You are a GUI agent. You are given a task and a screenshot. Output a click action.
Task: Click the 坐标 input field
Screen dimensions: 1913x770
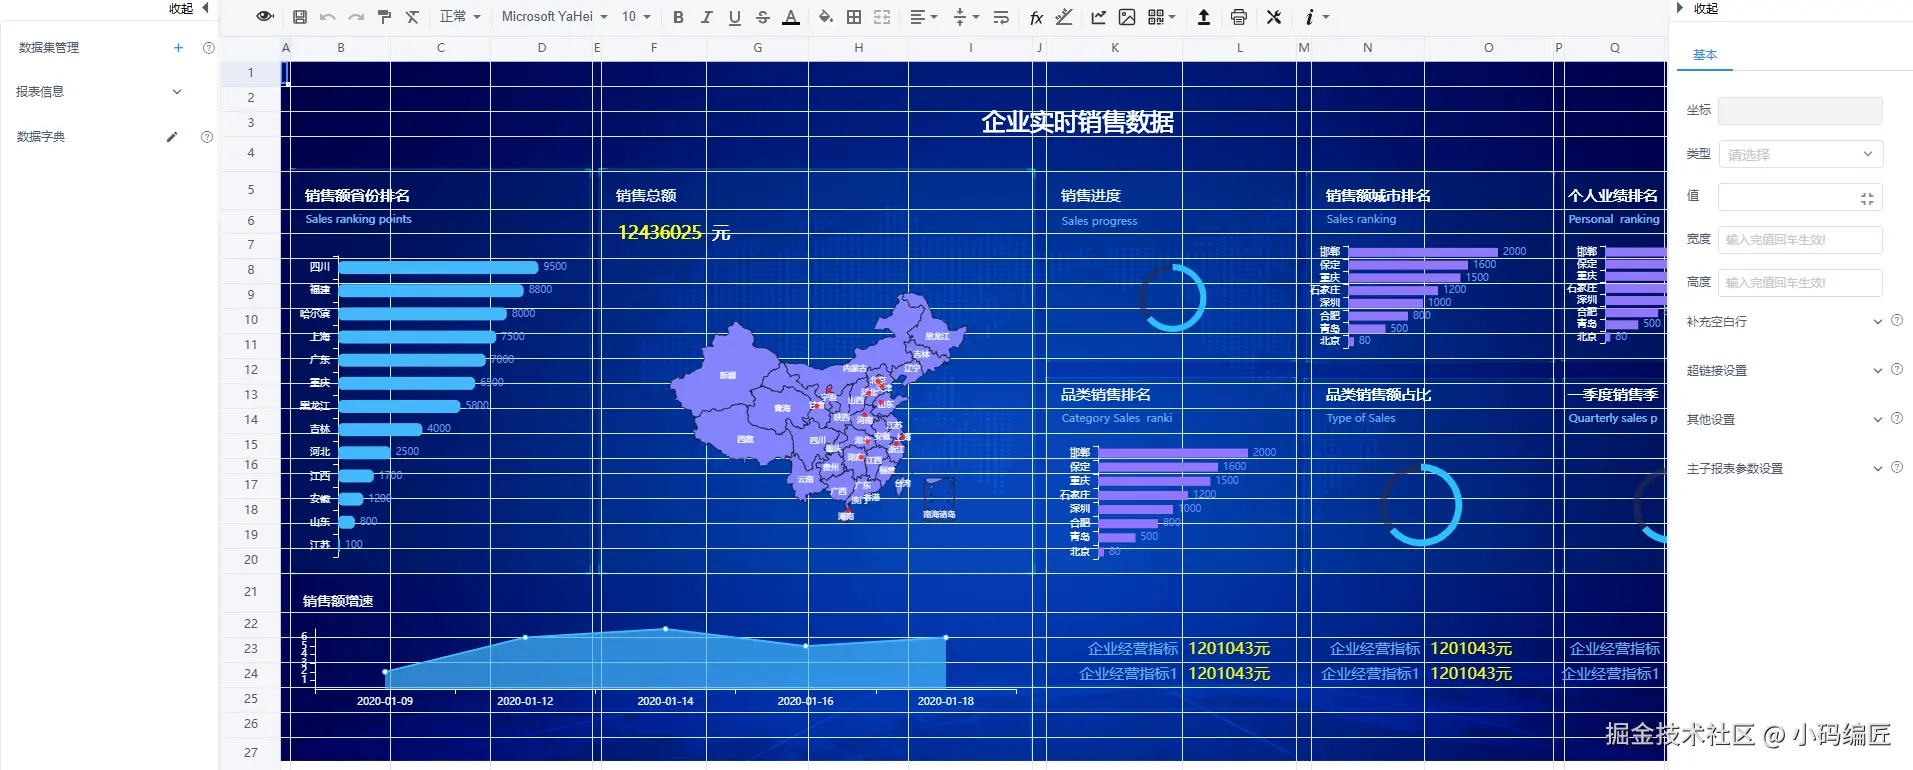pyautogui.click(x=1800, y=110)
